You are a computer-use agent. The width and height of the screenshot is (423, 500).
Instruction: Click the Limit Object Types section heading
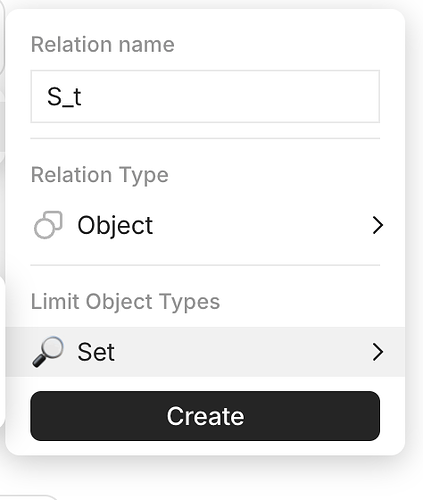125,302
